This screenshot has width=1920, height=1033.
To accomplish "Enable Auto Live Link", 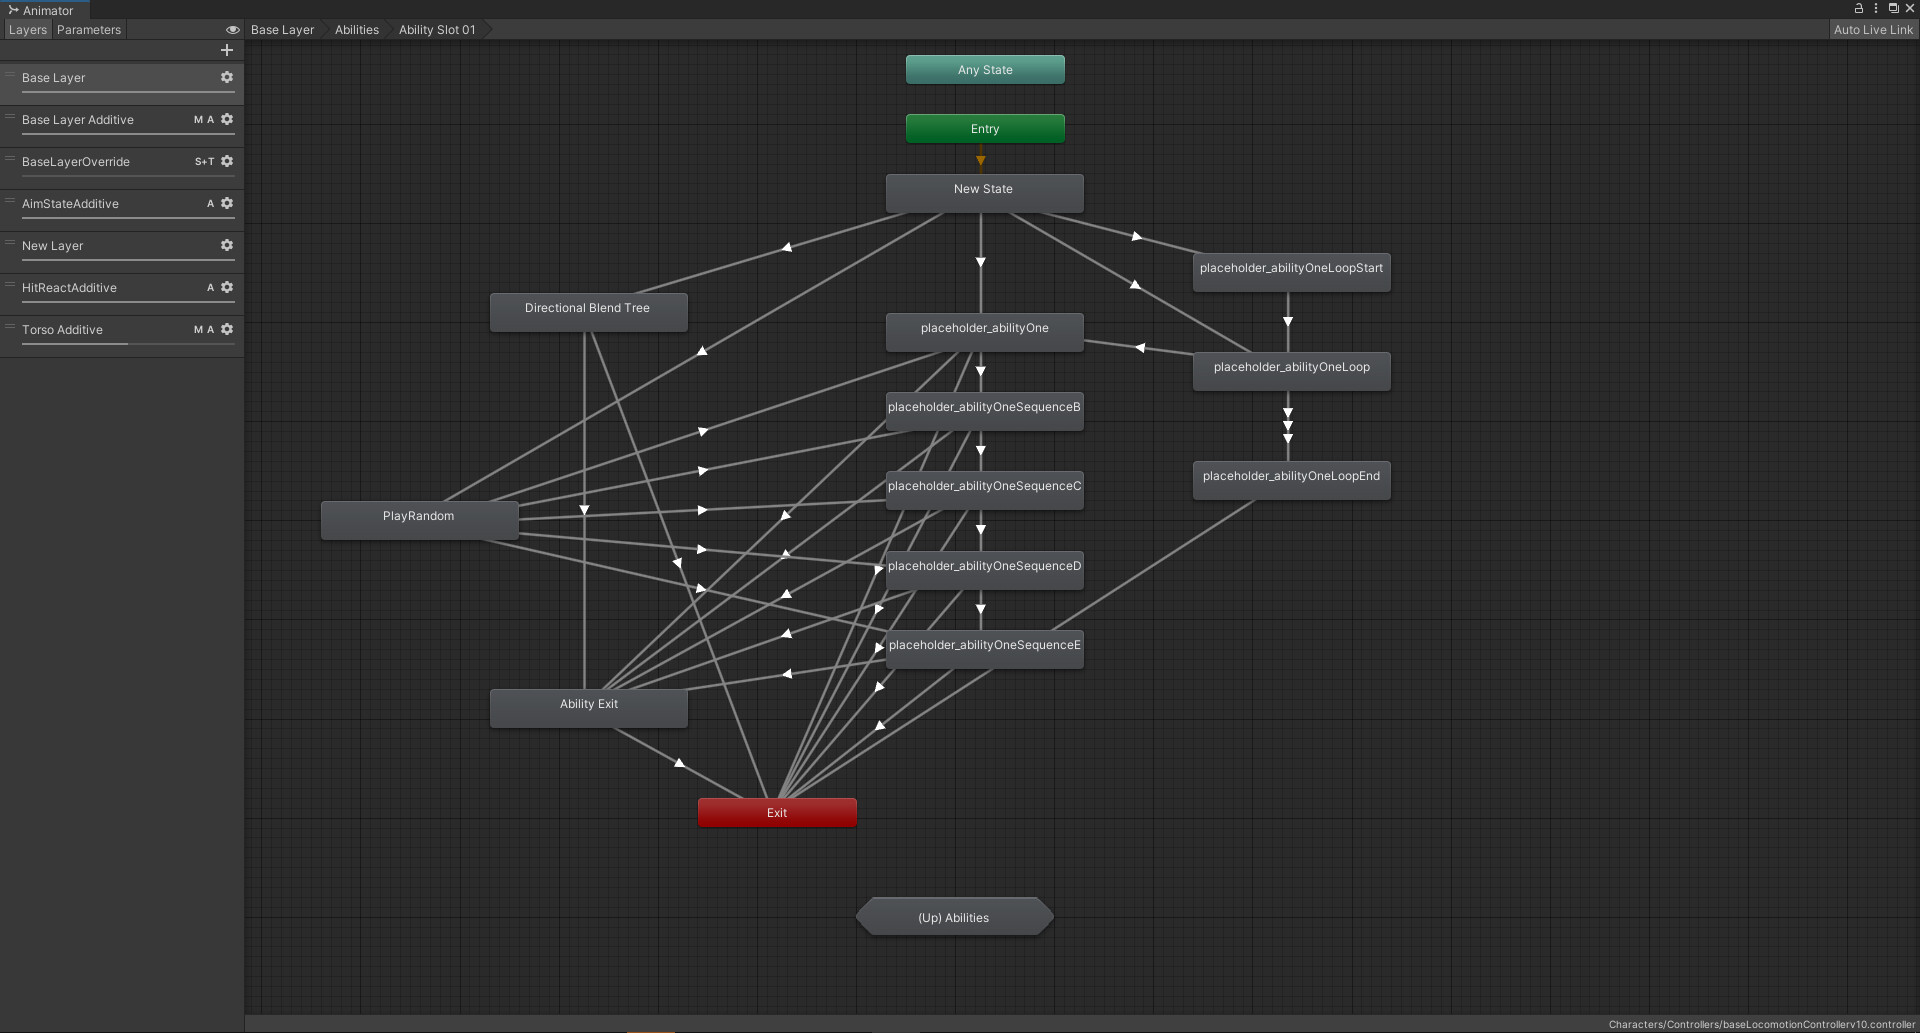I will [x=1873, y=29].
